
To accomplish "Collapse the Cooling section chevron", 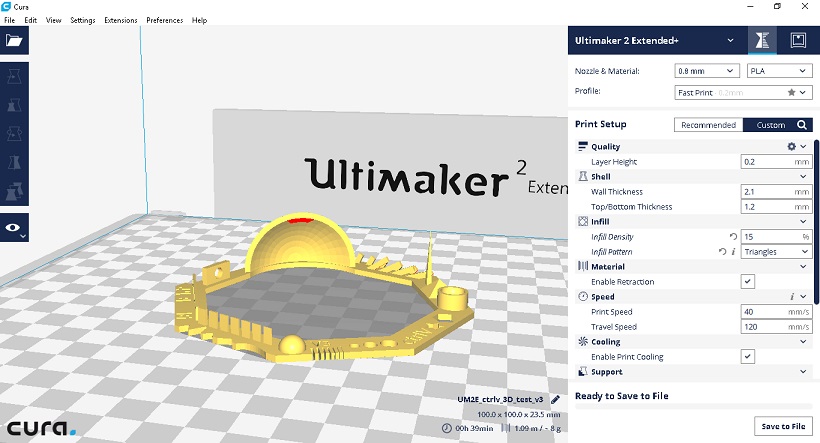I will [x=803, y=342].
